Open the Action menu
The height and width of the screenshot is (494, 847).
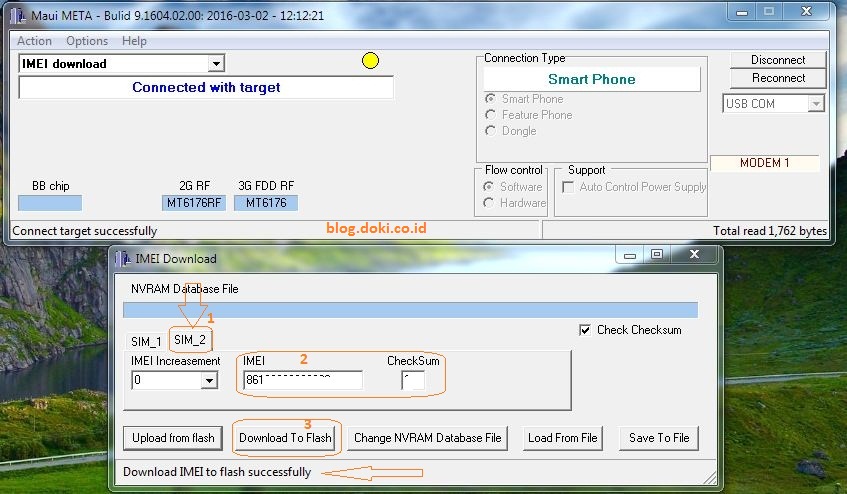pyautogui.click(x=35, y=41)
